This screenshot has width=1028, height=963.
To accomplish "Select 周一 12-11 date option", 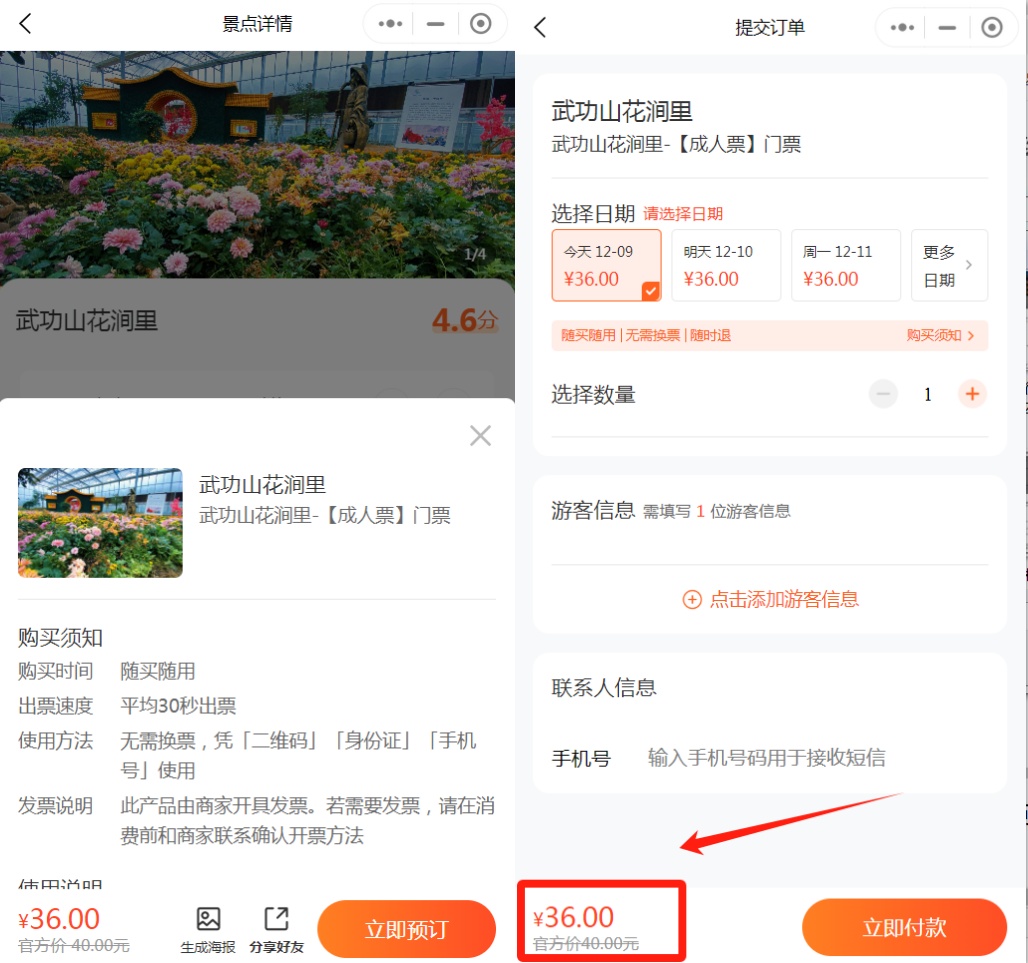I will point(845,266).
